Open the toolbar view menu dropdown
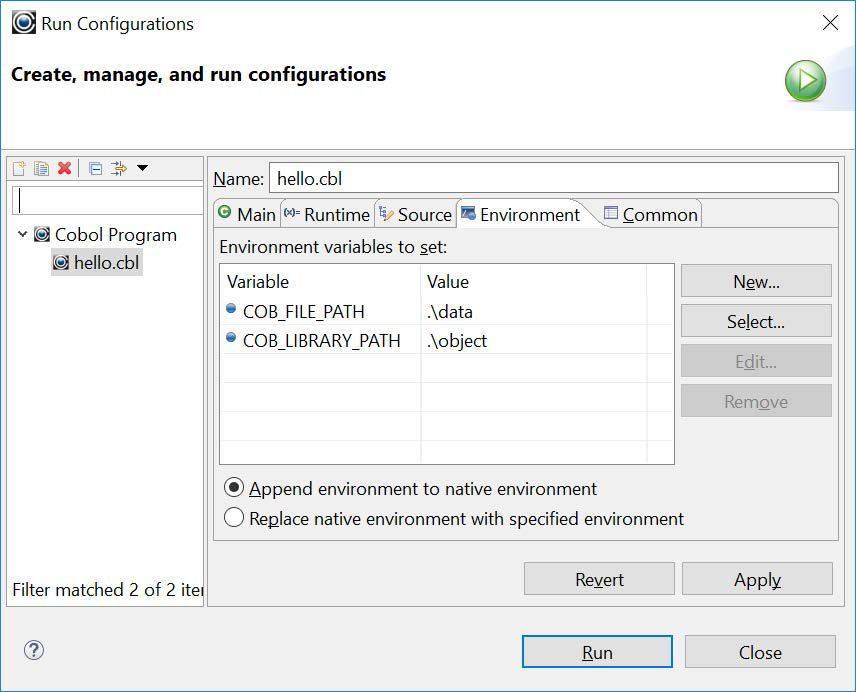The height and width of the screenshot is (692, 856). 142,168
